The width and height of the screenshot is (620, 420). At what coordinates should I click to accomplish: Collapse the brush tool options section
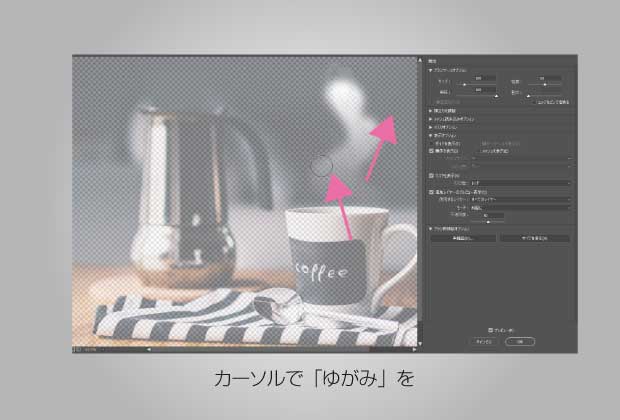pos(431,70)
